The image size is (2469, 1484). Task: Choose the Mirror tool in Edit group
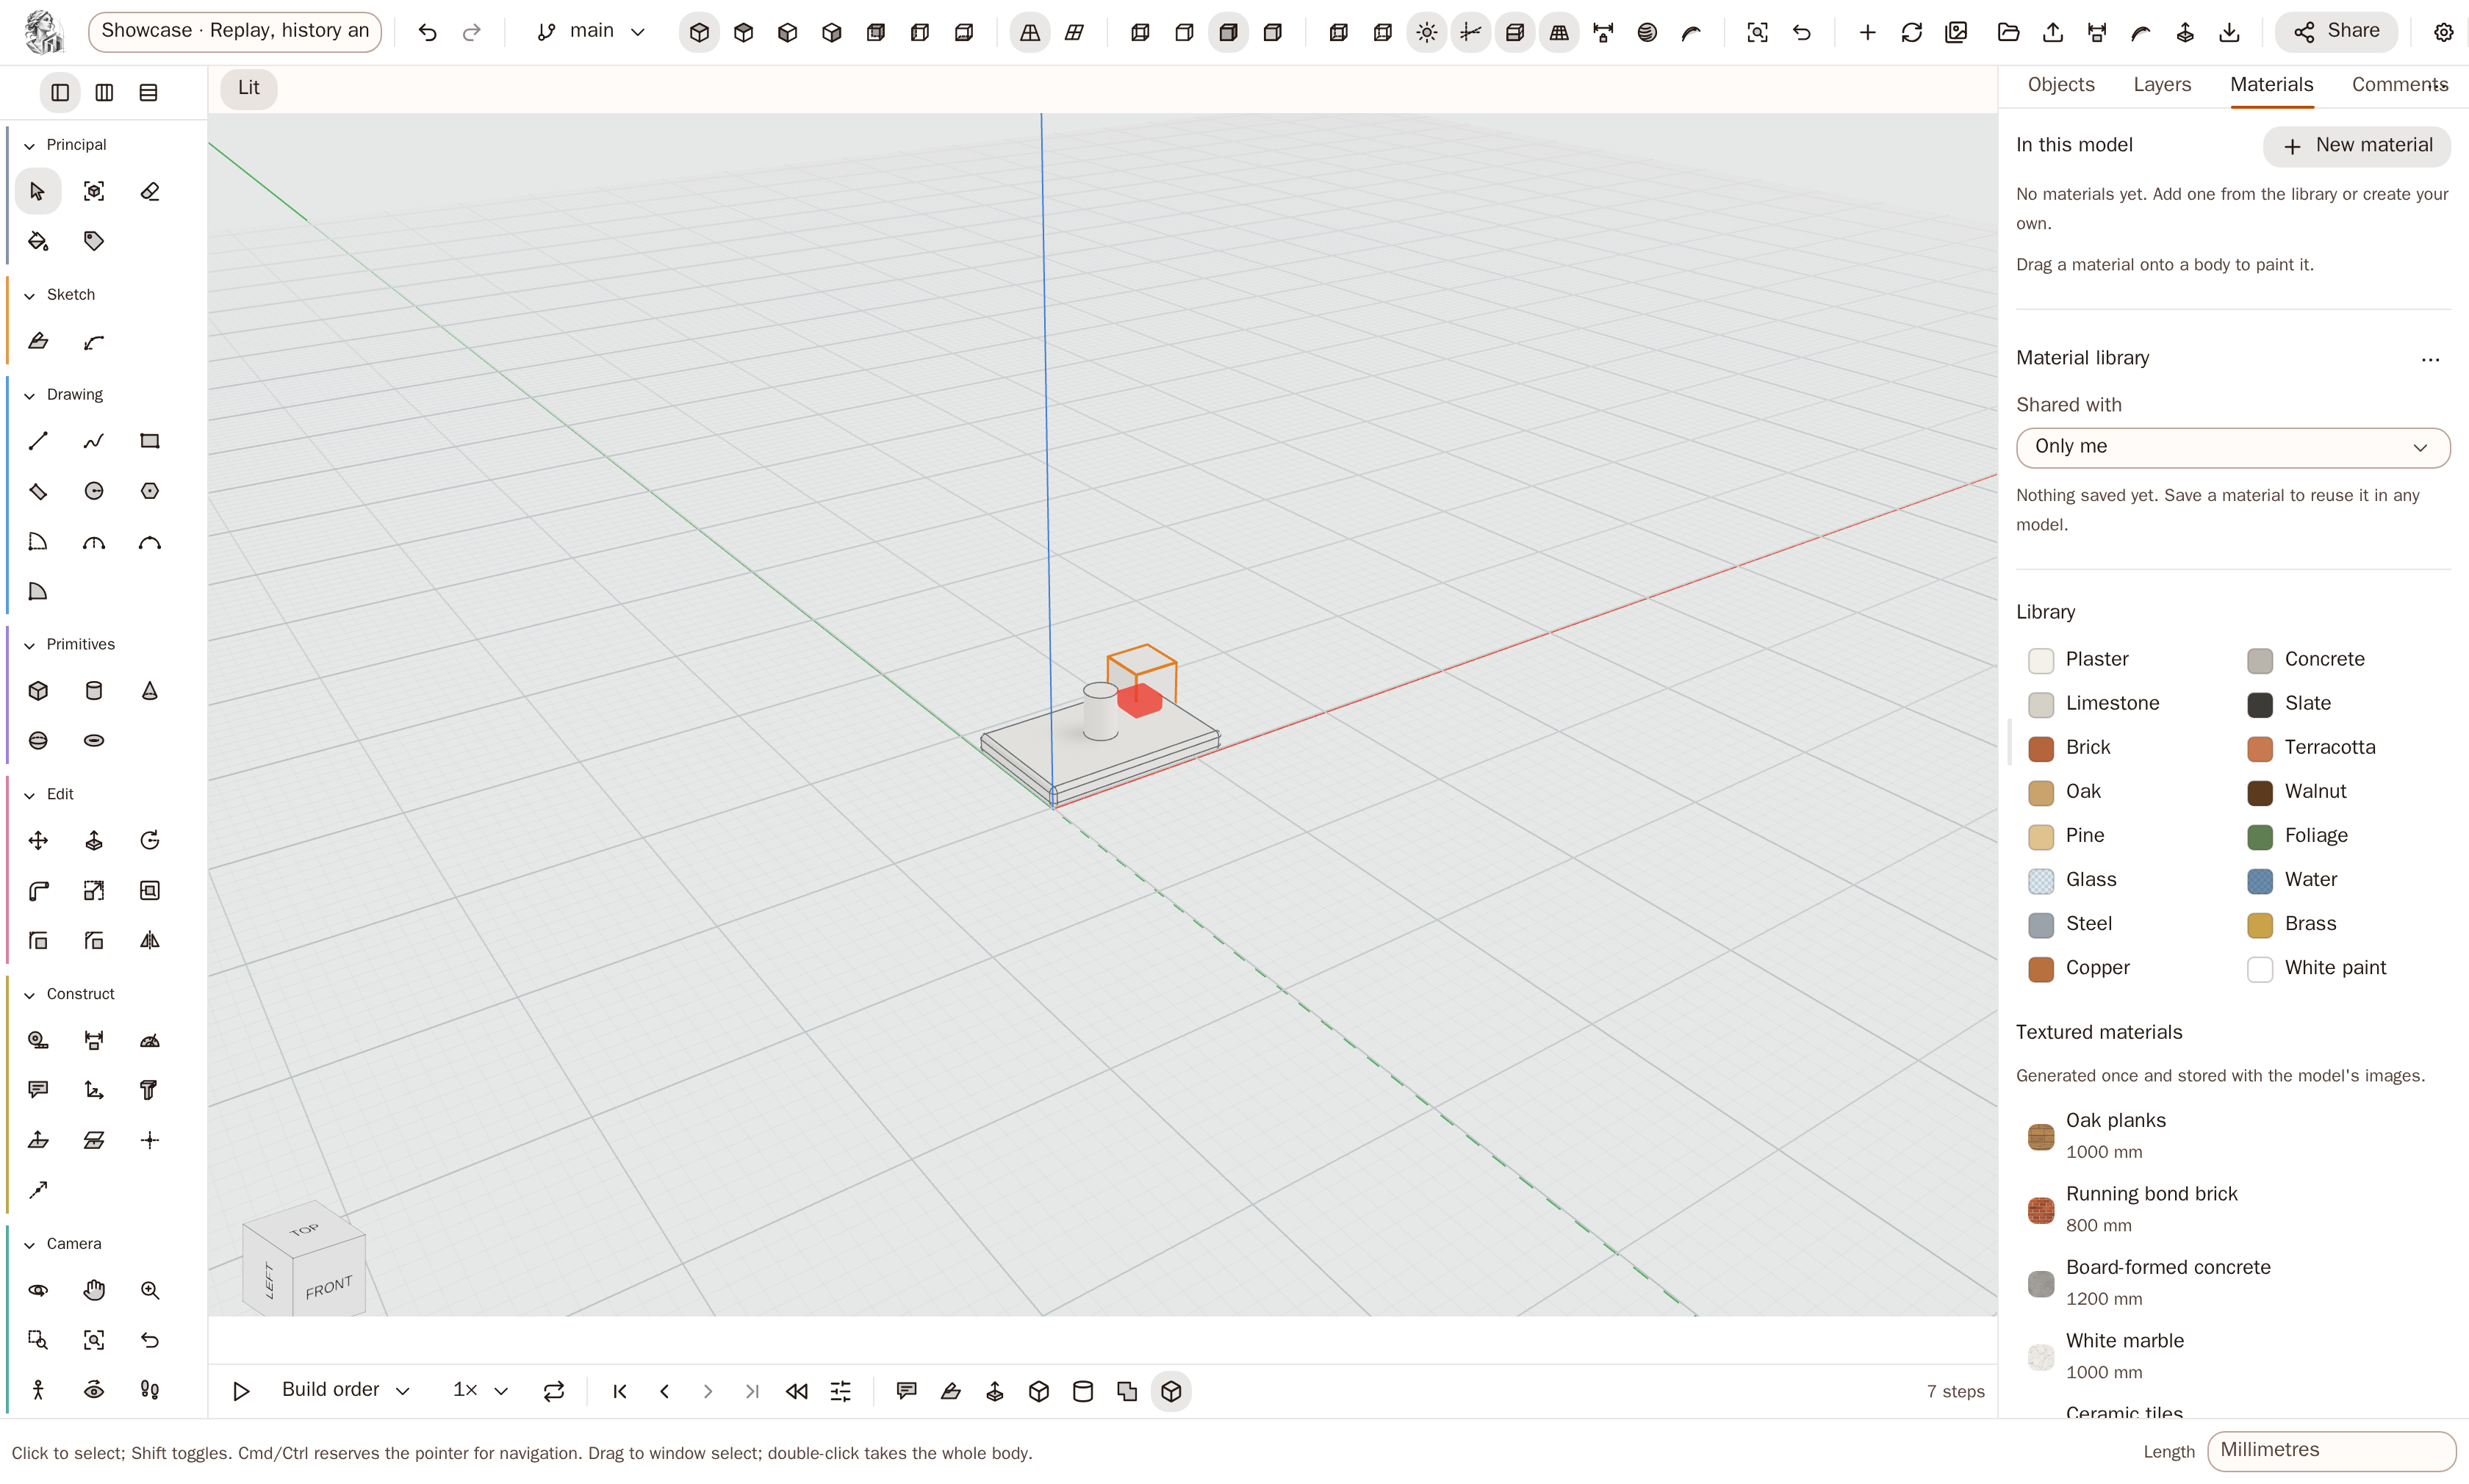pyautogui.click(x=150, y=941)
